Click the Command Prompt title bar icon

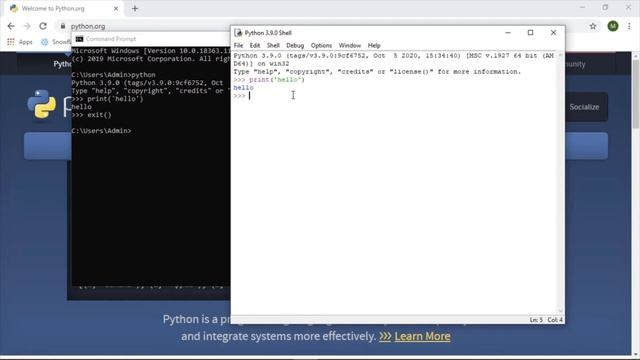[x=80, y=39]
